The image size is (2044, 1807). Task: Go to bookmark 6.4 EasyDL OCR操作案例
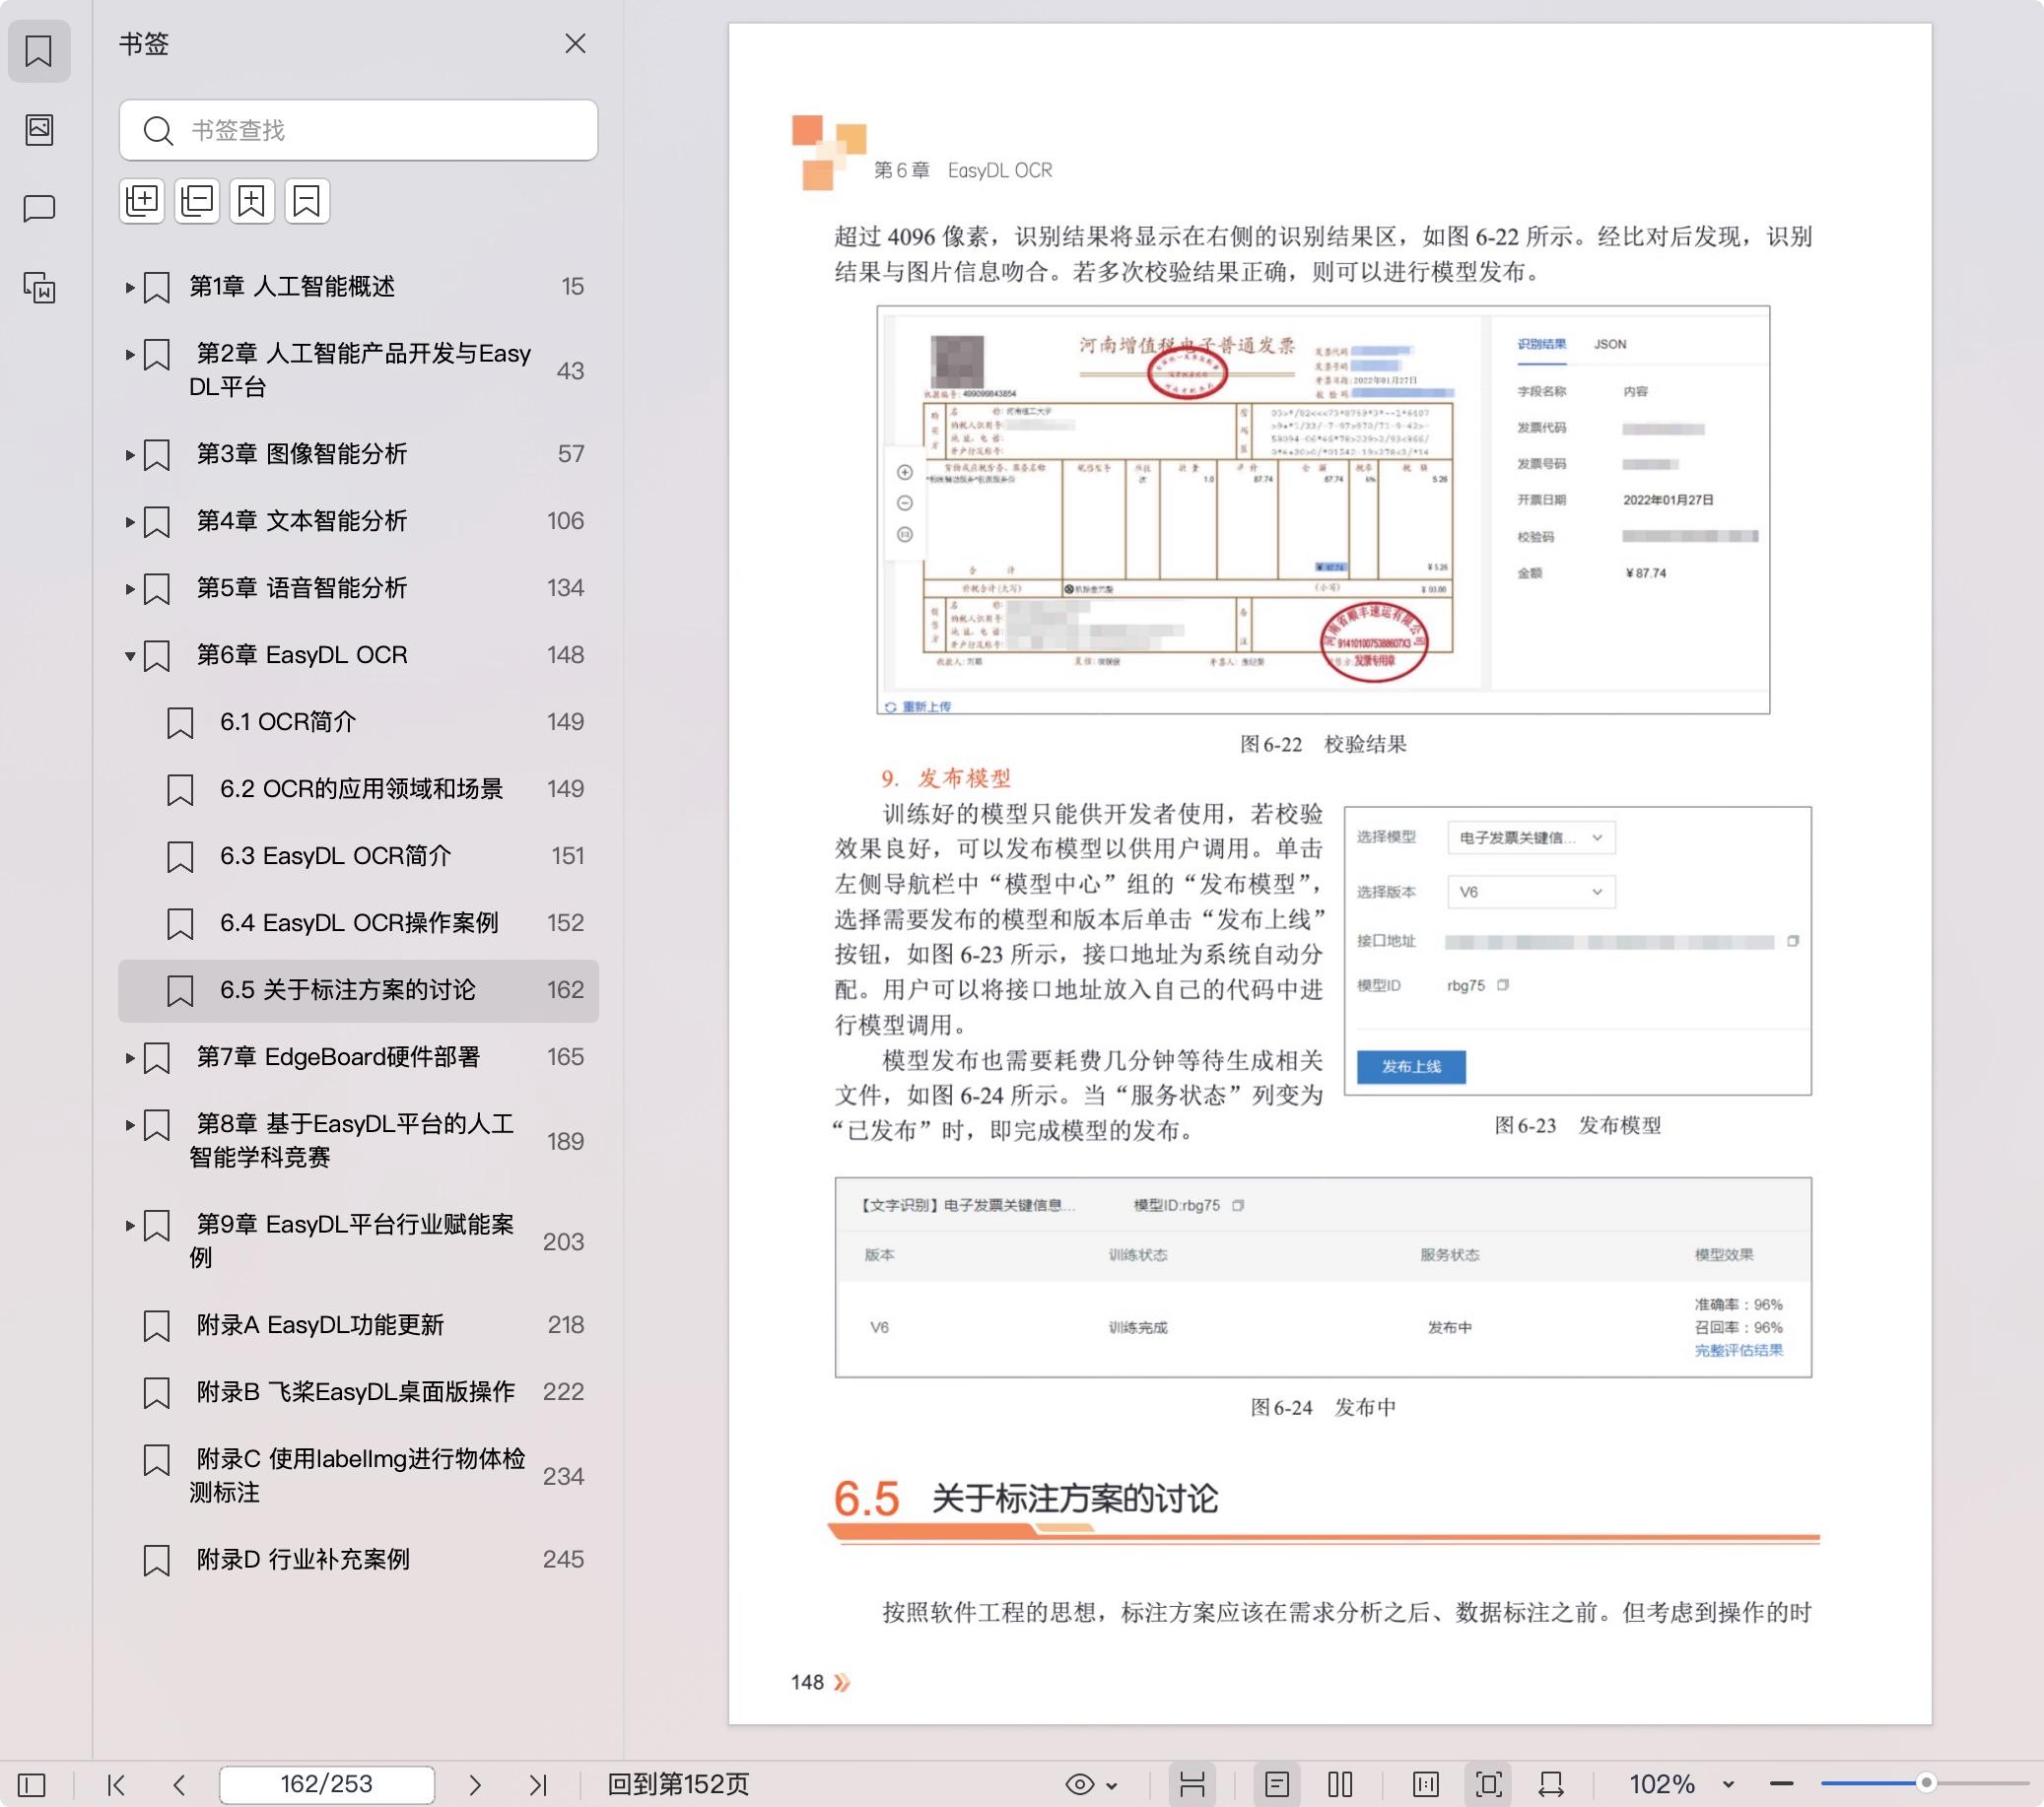(x=358, y=923)
